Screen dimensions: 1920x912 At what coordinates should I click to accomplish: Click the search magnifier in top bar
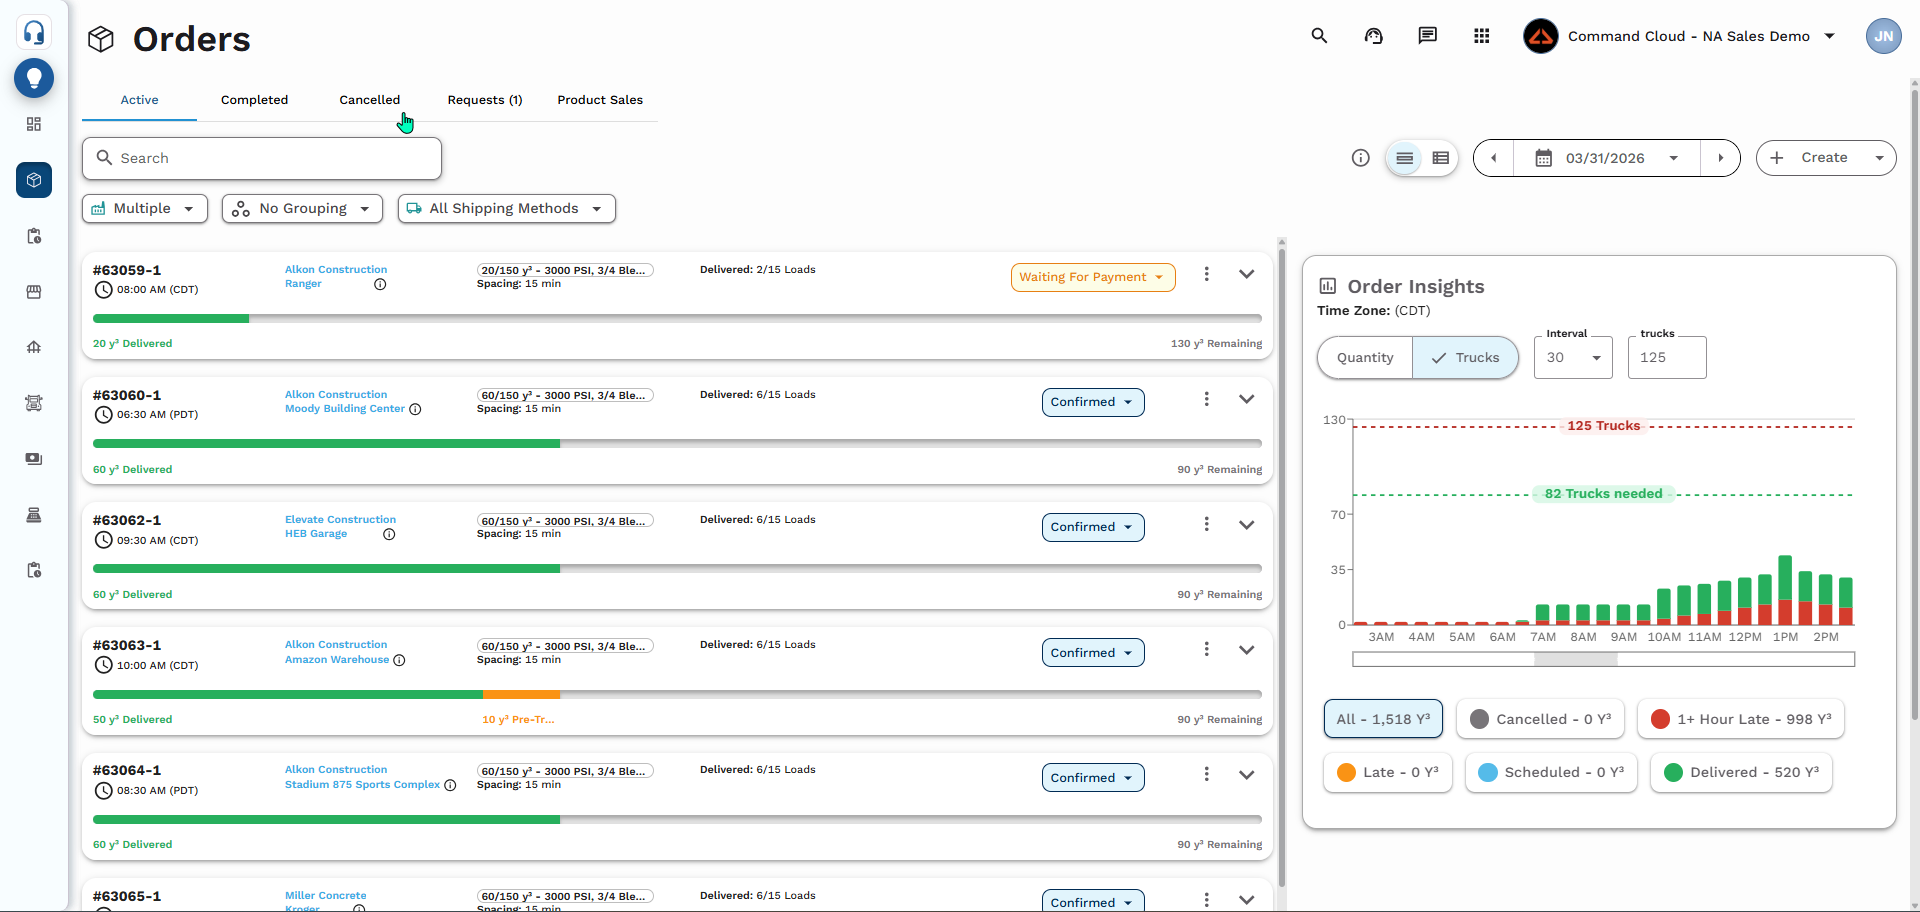(1320, 36)
